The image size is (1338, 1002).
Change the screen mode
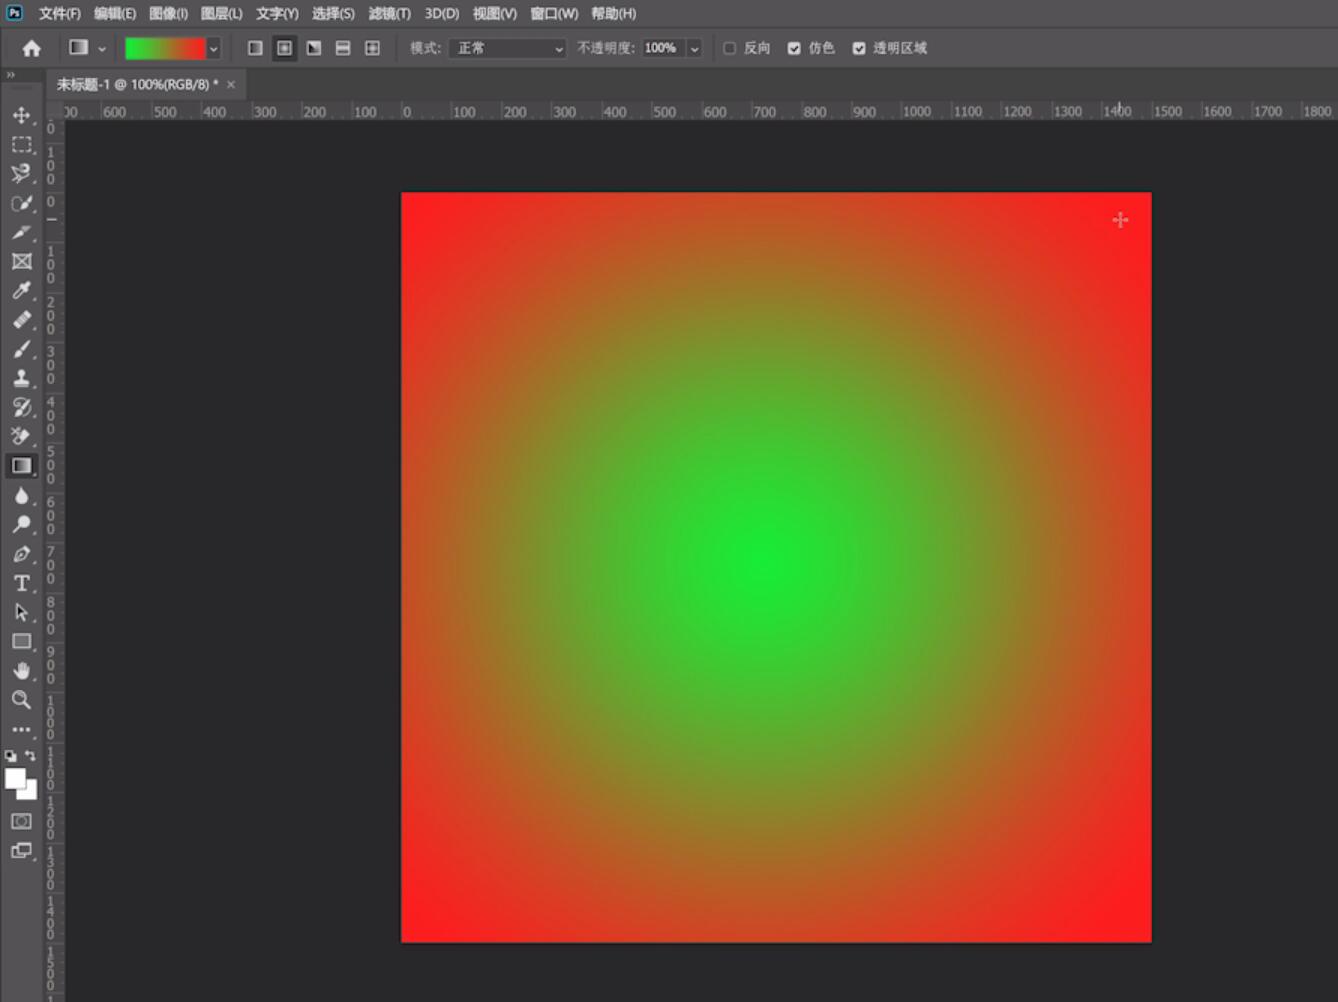21,851
